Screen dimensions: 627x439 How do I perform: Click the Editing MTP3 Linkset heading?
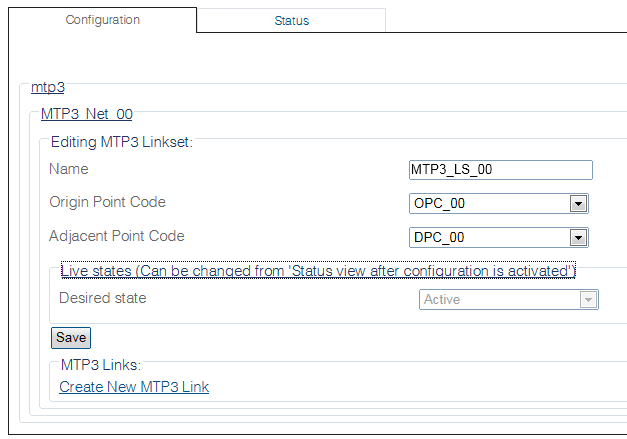pyautogui.click(x=121, y=142)
